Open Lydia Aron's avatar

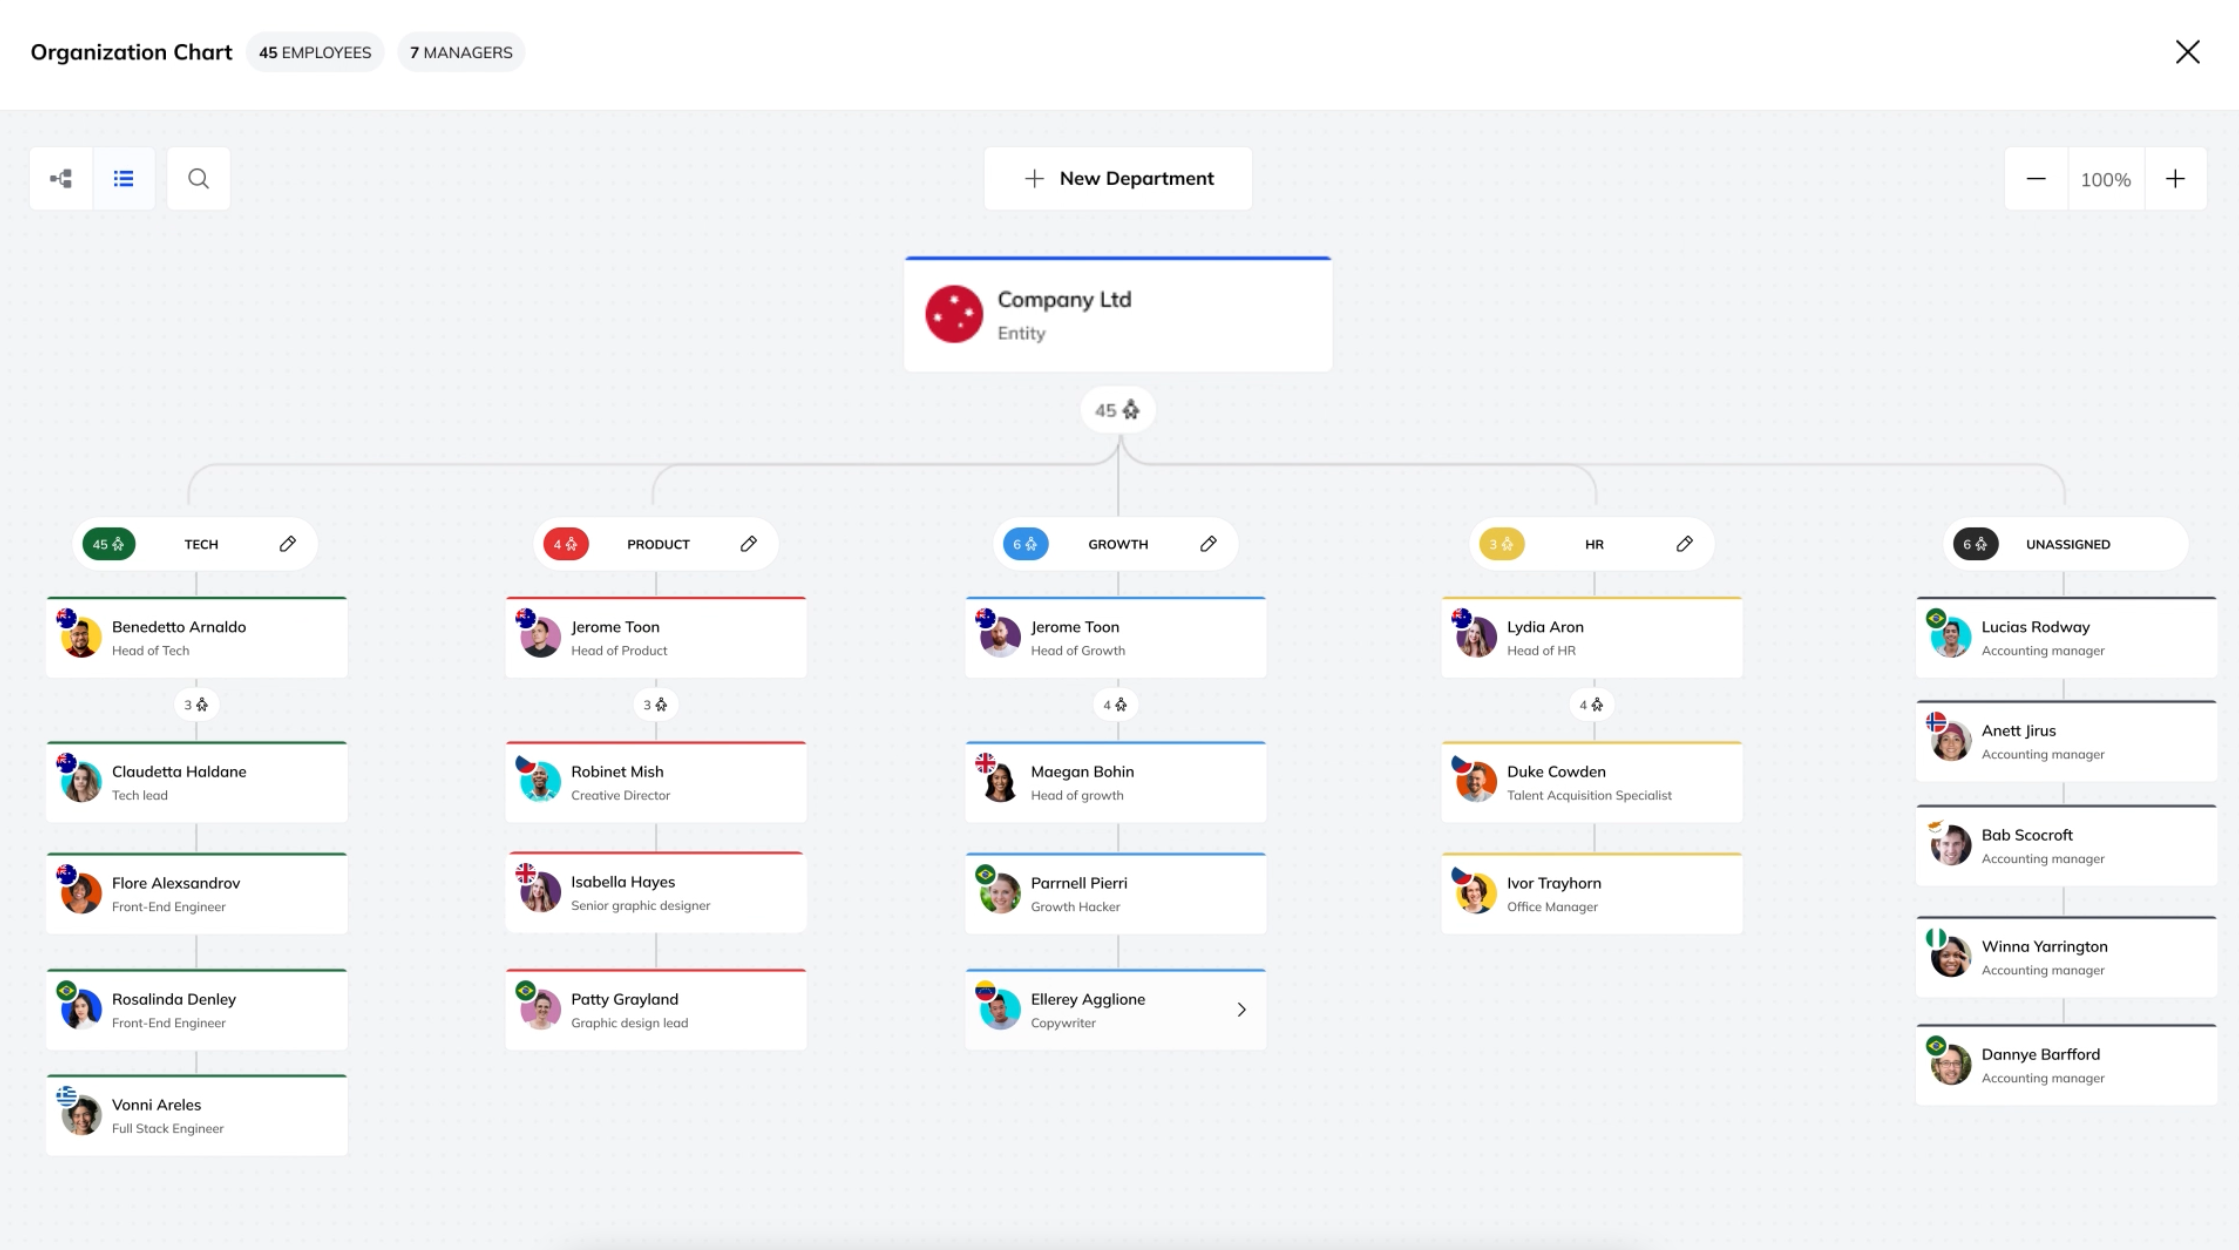(1476, 637)
